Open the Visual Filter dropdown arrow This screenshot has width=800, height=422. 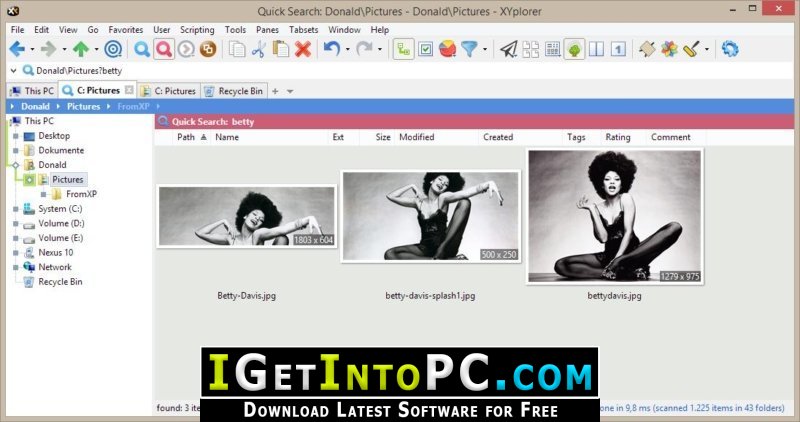(485, 49)
